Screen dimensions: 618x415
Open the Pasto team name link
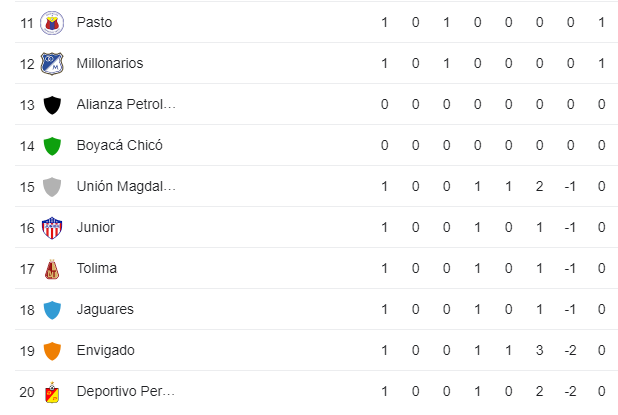[94, 22]
